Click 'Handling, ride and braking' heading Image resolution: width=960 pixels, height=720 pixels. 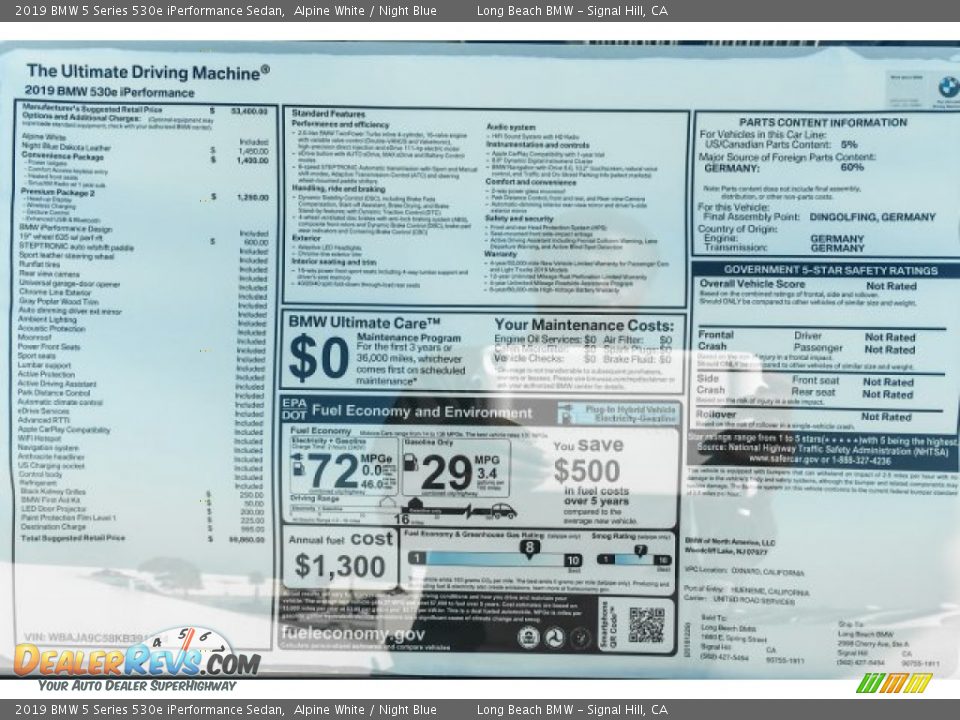[x=339, y=189]
